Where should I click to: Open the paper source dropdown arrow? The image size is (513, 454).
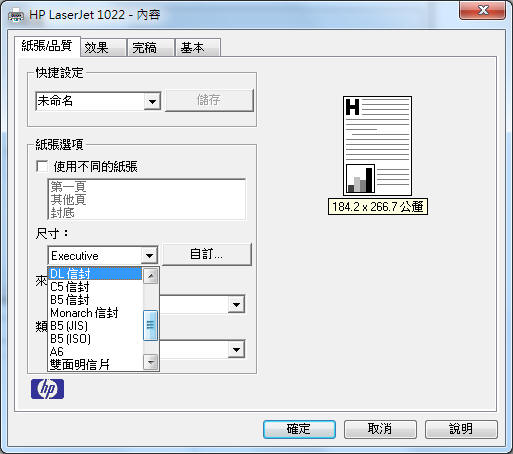(236, 304)
